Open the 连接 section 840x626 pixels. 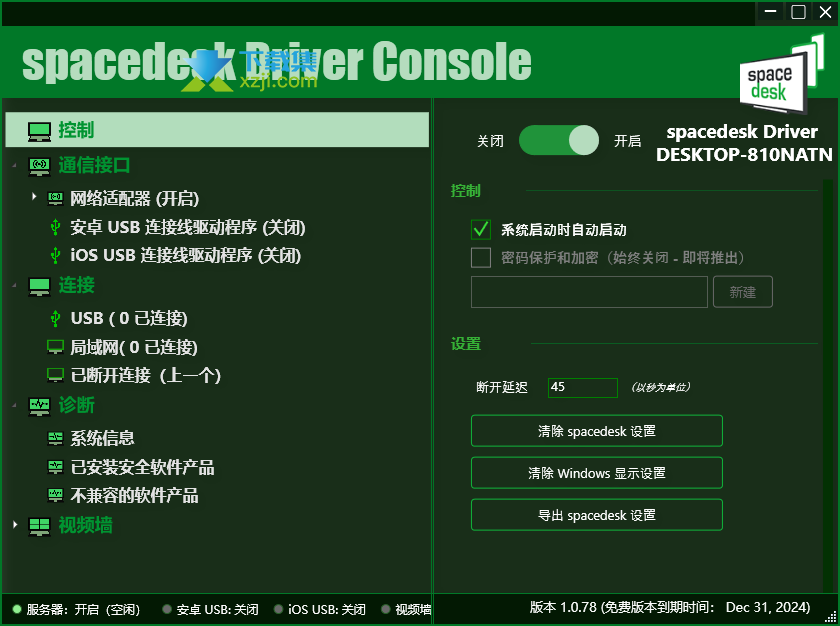tap(77, 285)
